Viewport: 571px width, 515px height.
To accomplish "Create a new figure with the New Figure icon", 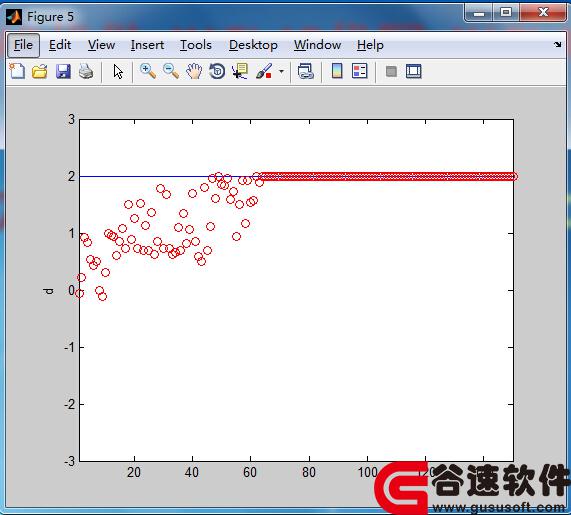I will pos(17,71).
